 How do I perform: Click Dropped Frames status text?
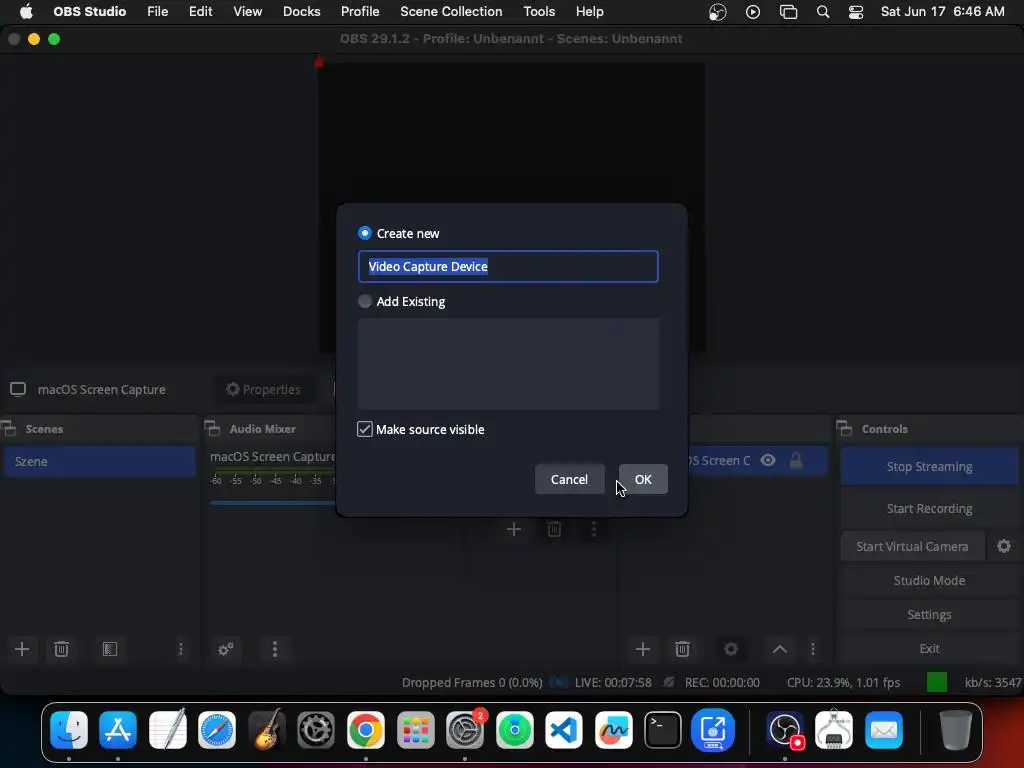pos(472,682)
